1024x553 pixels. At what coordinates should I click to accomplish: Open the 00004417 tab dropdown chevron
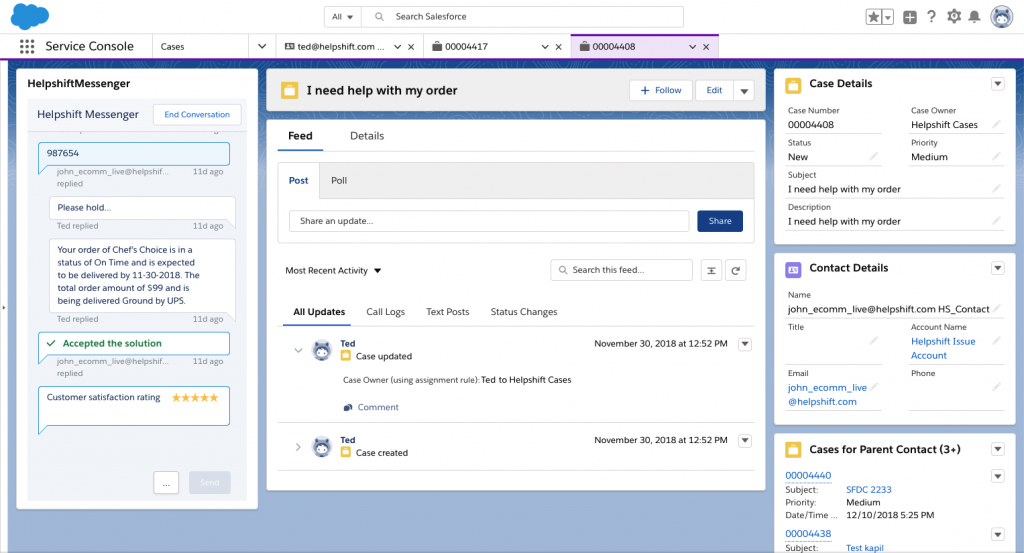pyautogui.click(x=545, y=47)
